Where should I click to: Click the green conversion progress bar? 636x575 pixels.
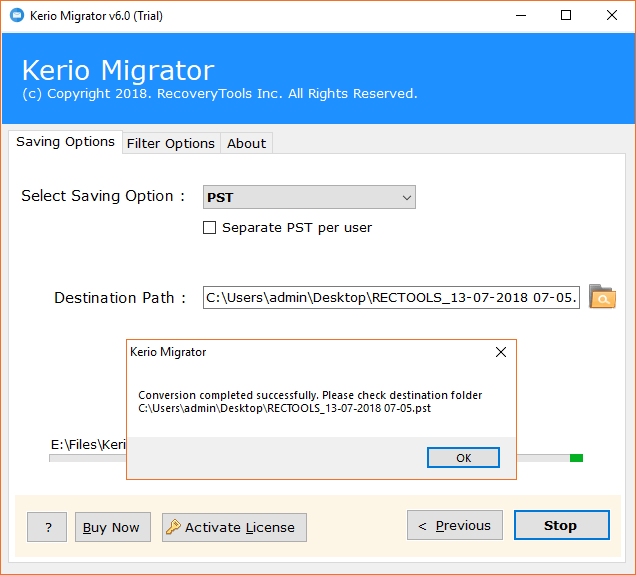pos(576,458)
